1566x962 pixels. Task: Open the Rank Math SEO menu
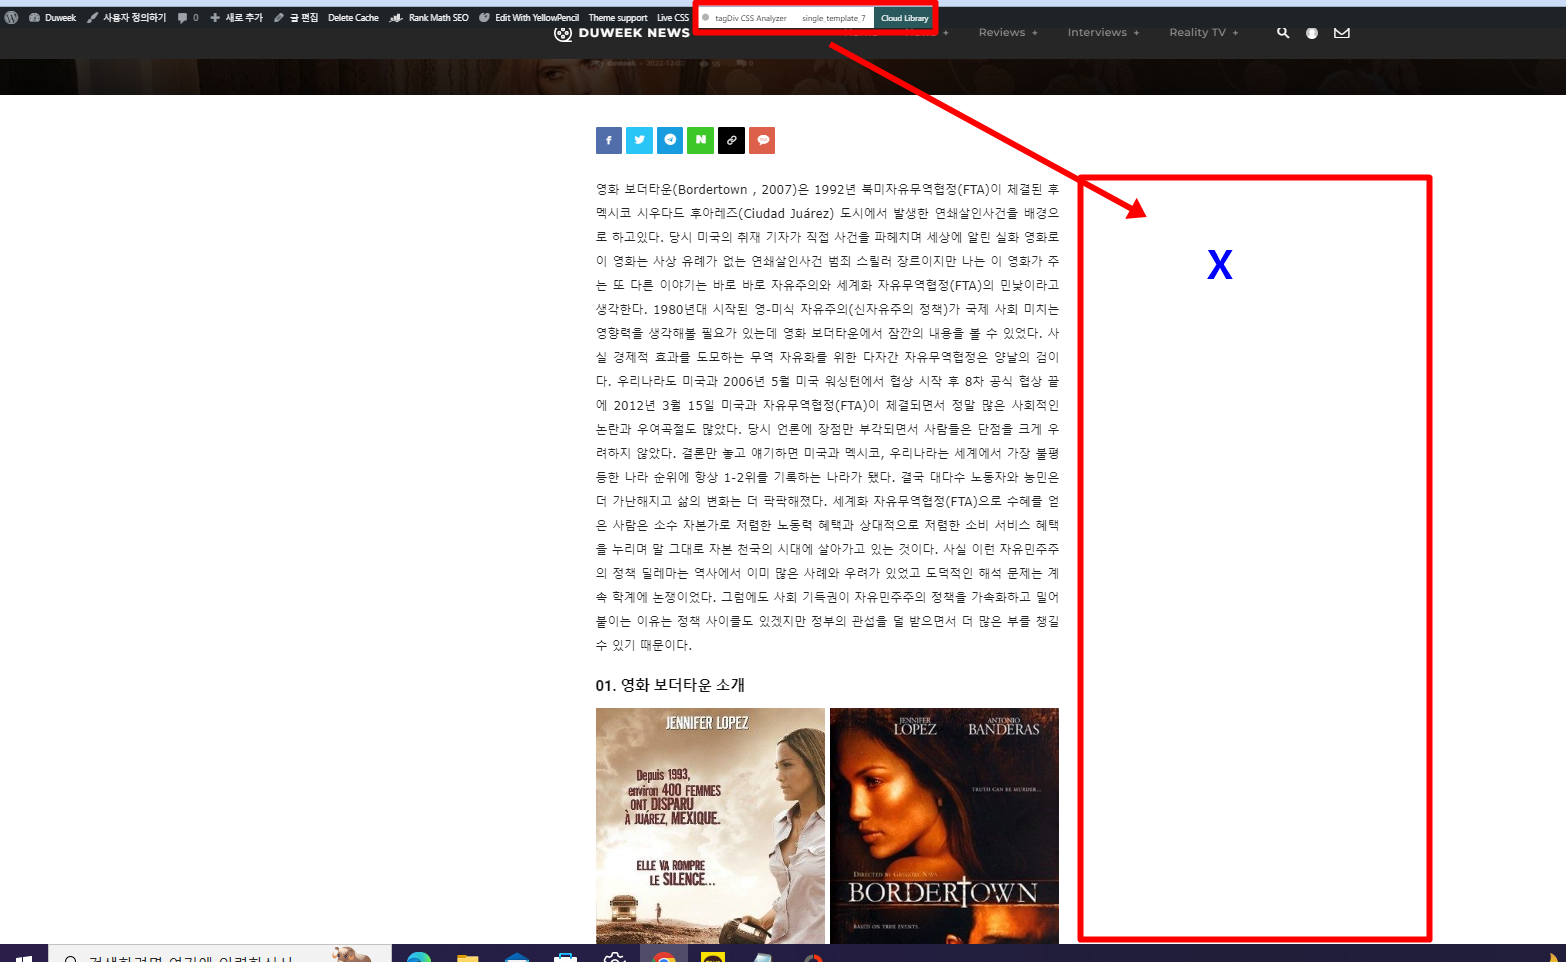pyautogui.click(x=429, y=17)
